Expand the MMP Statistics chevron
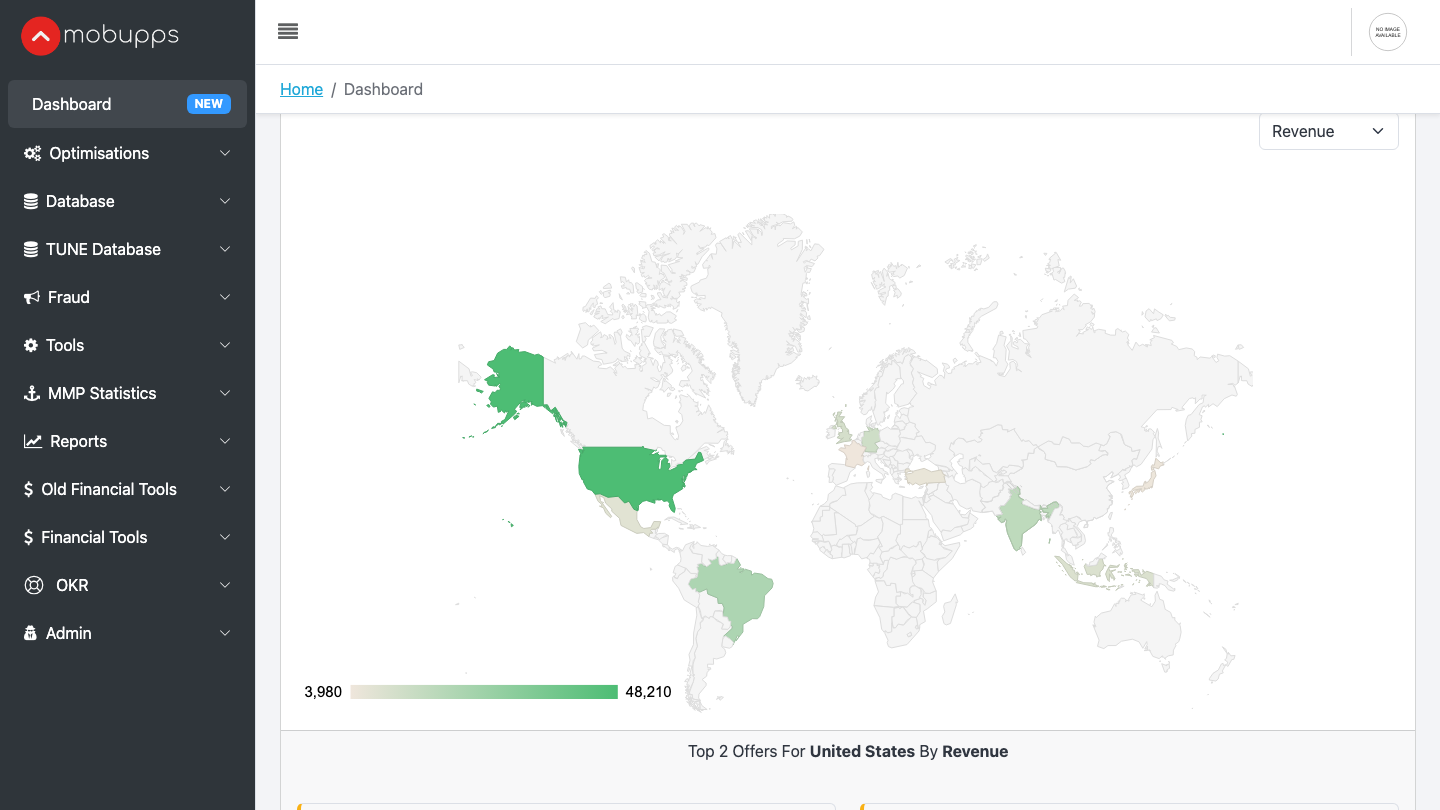Image resolution: width=1440 pixels, height=810 pixels. point(225,393)
